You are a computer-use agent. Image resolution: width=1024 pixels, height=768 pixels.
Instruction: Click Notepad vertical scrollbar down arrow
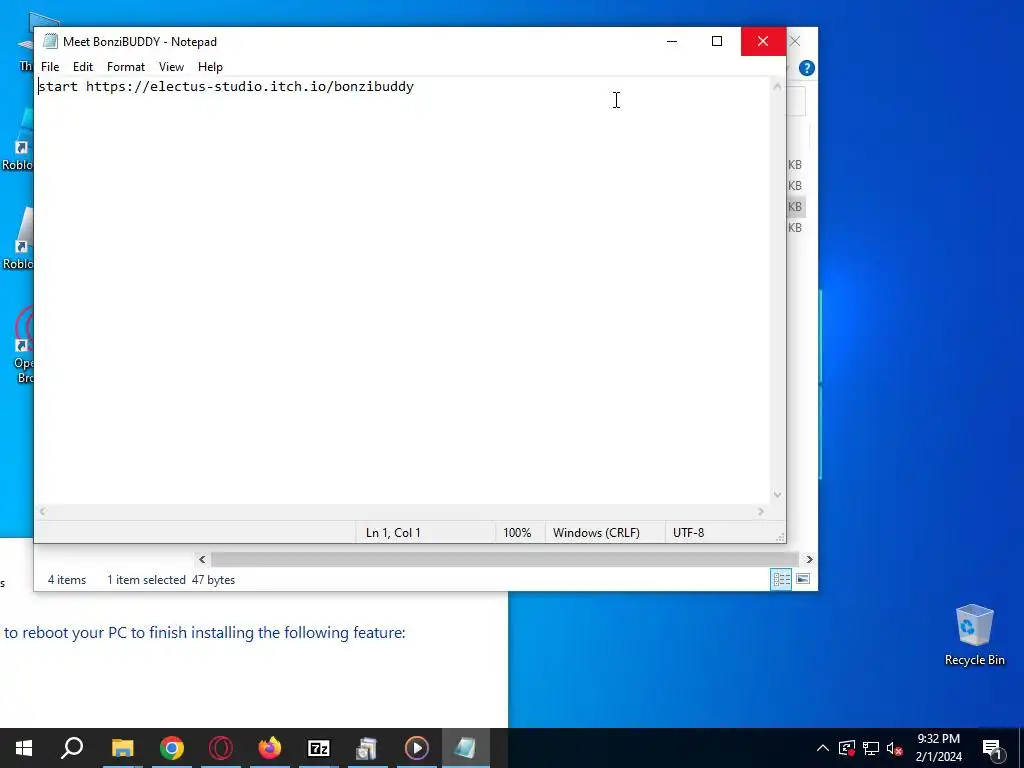777,495
